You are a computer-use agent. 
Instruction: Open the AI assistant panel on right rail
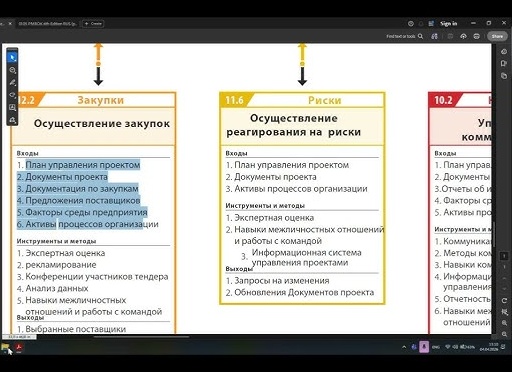504,51
